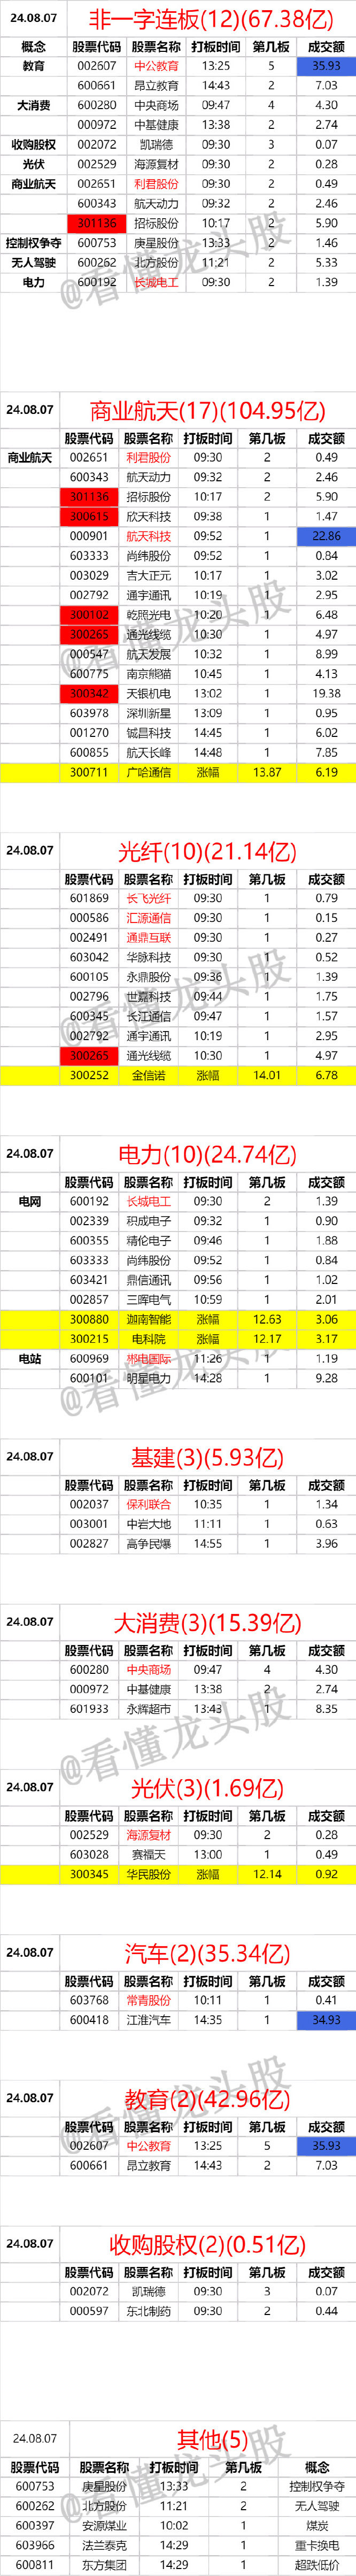Select stock name 深圳新星
356x2576 pixels.
[148, 713]
